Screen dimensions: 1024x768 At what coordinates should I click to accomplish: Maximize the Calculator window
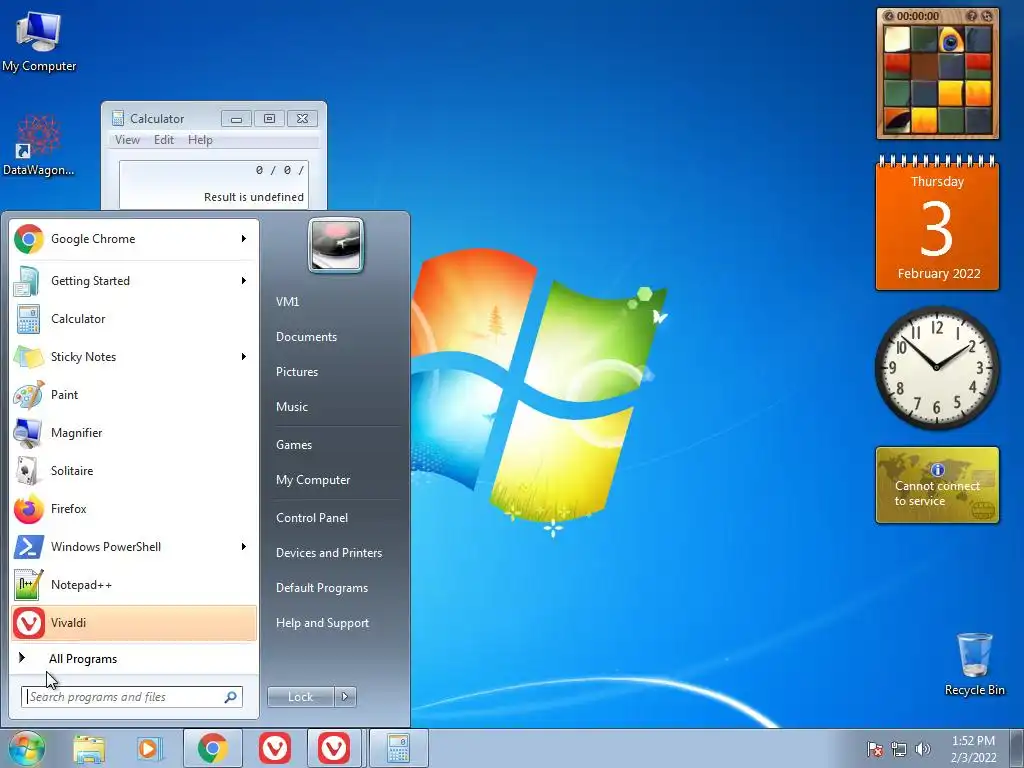coord(269,119)
